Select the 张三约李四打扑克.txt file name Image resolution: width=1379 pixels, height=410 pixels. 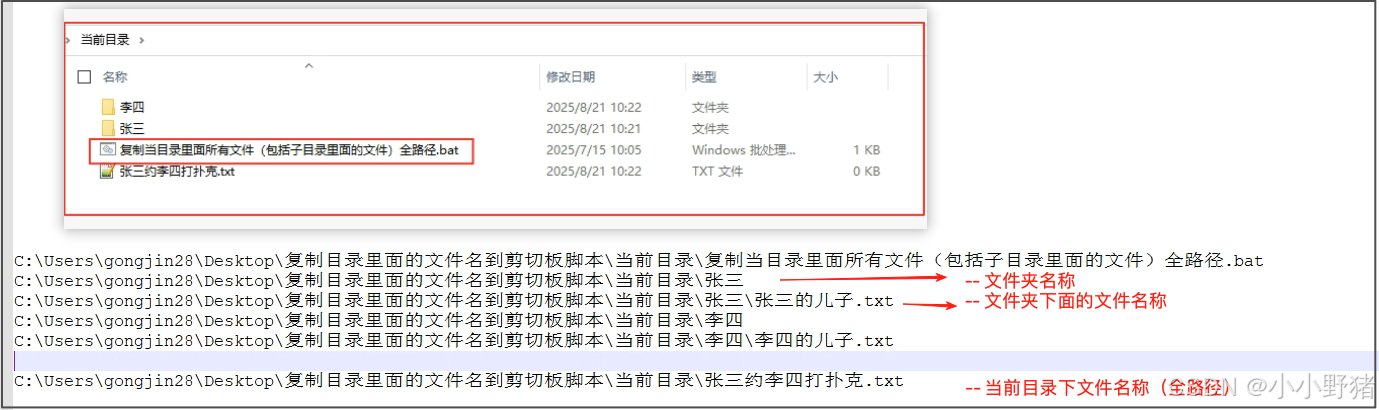(x=177, y=171)
